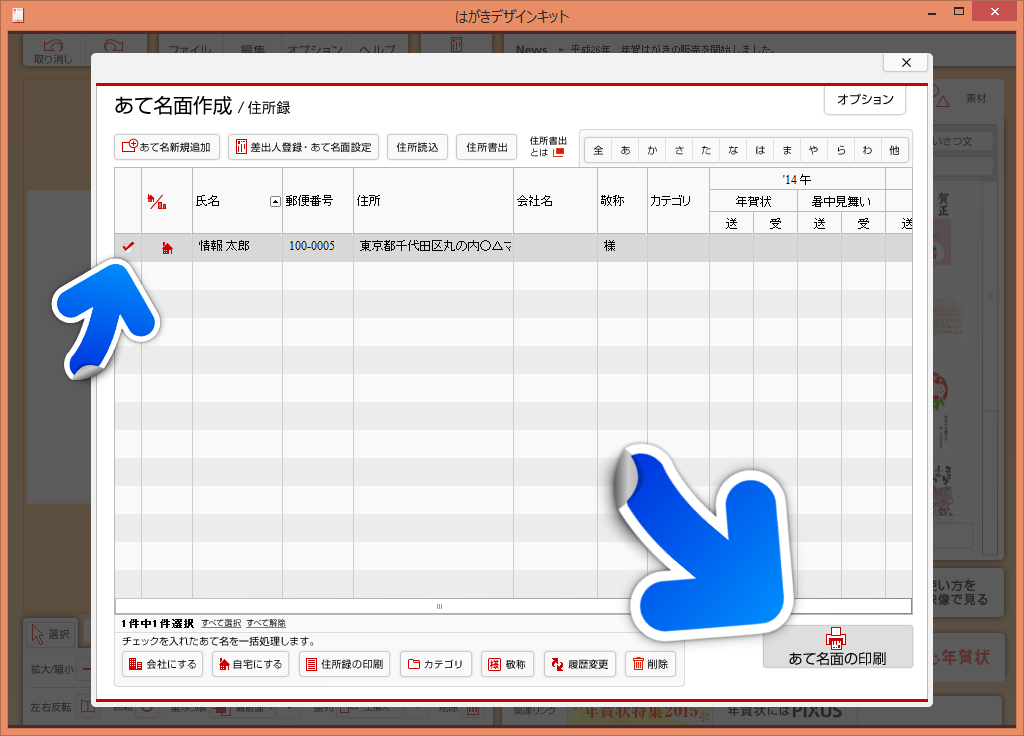Screen dimensions: 1024x736
Task: Click 住所書出とは help icon
Action: 559,153
